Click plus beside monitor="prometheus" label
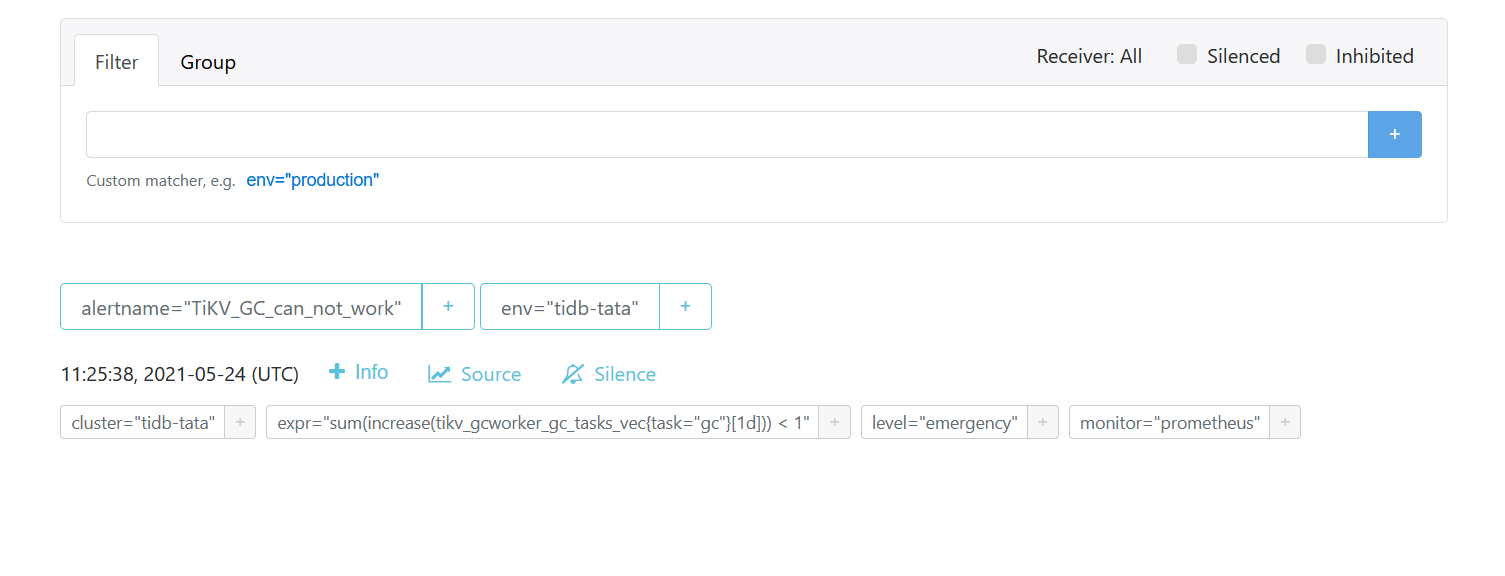Image resolution: width=1505 pixels, height=576 pixels. click(1285, 423)
